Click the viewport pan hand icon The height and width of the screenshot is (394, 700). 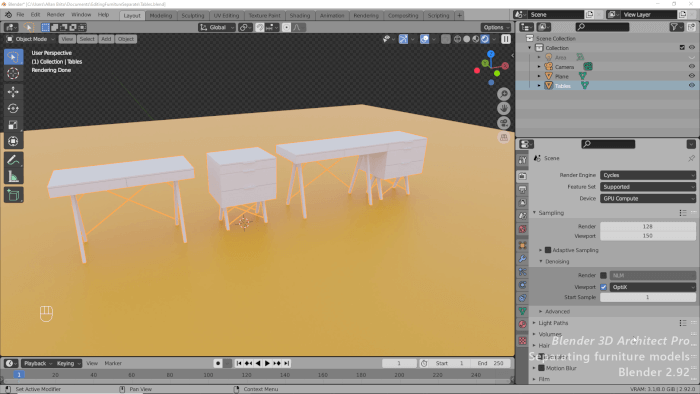(x=504, y=108)
